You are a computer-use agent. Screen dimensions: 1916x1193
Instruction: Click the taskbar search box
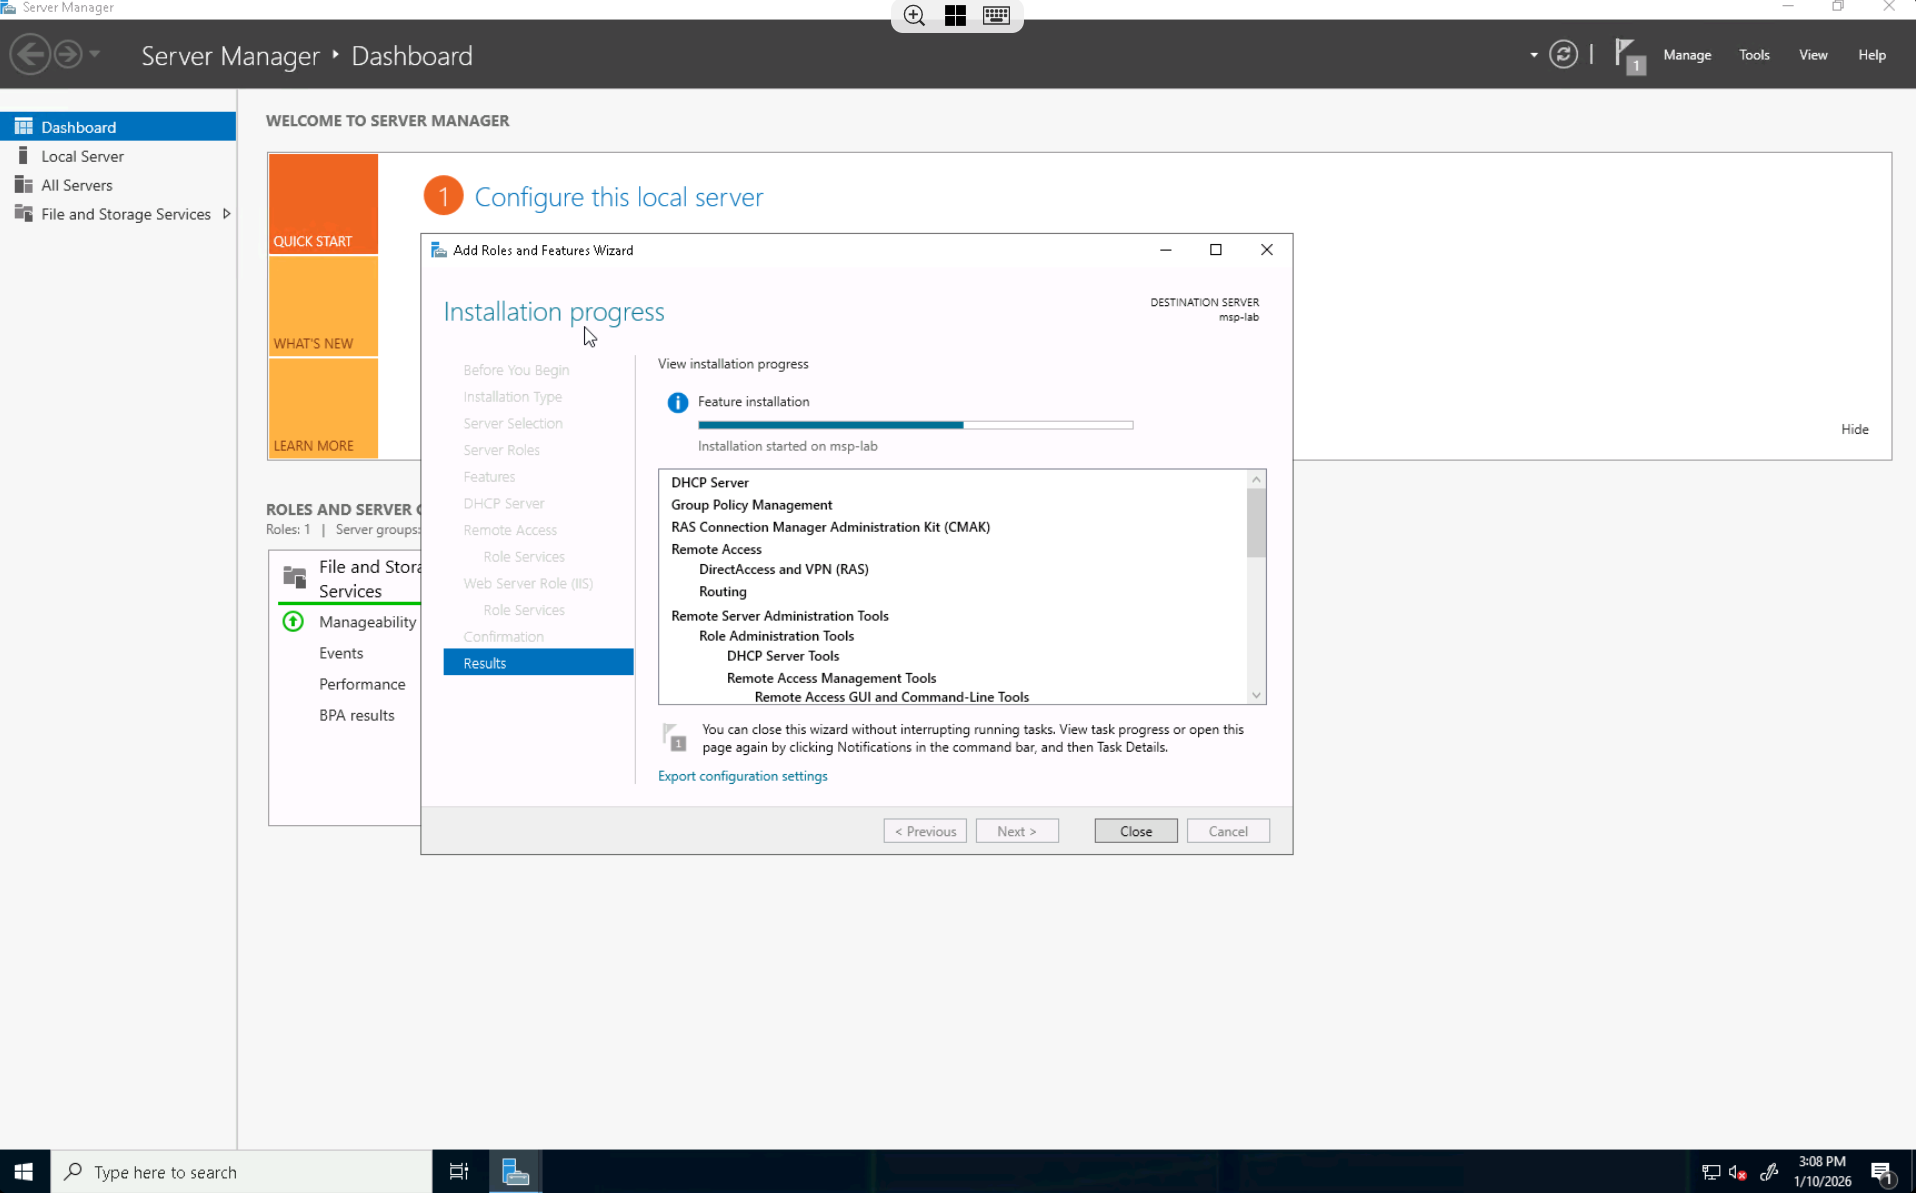coord(242,1171)
